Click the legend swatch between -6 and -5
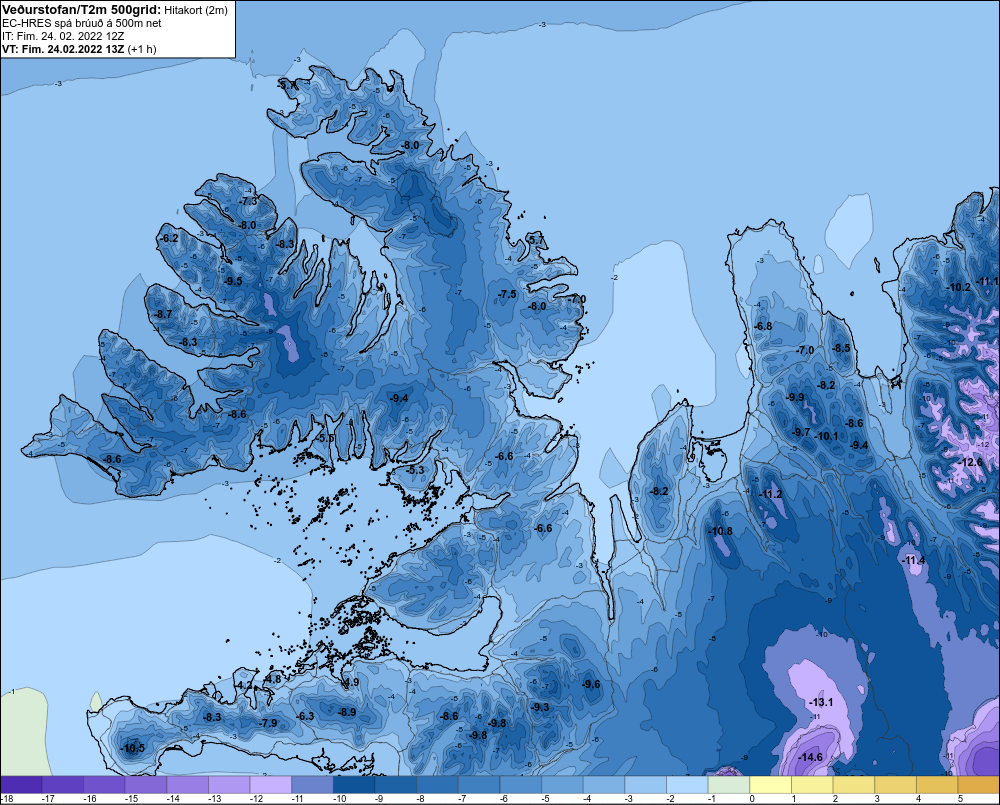 [x=520, y=785]
